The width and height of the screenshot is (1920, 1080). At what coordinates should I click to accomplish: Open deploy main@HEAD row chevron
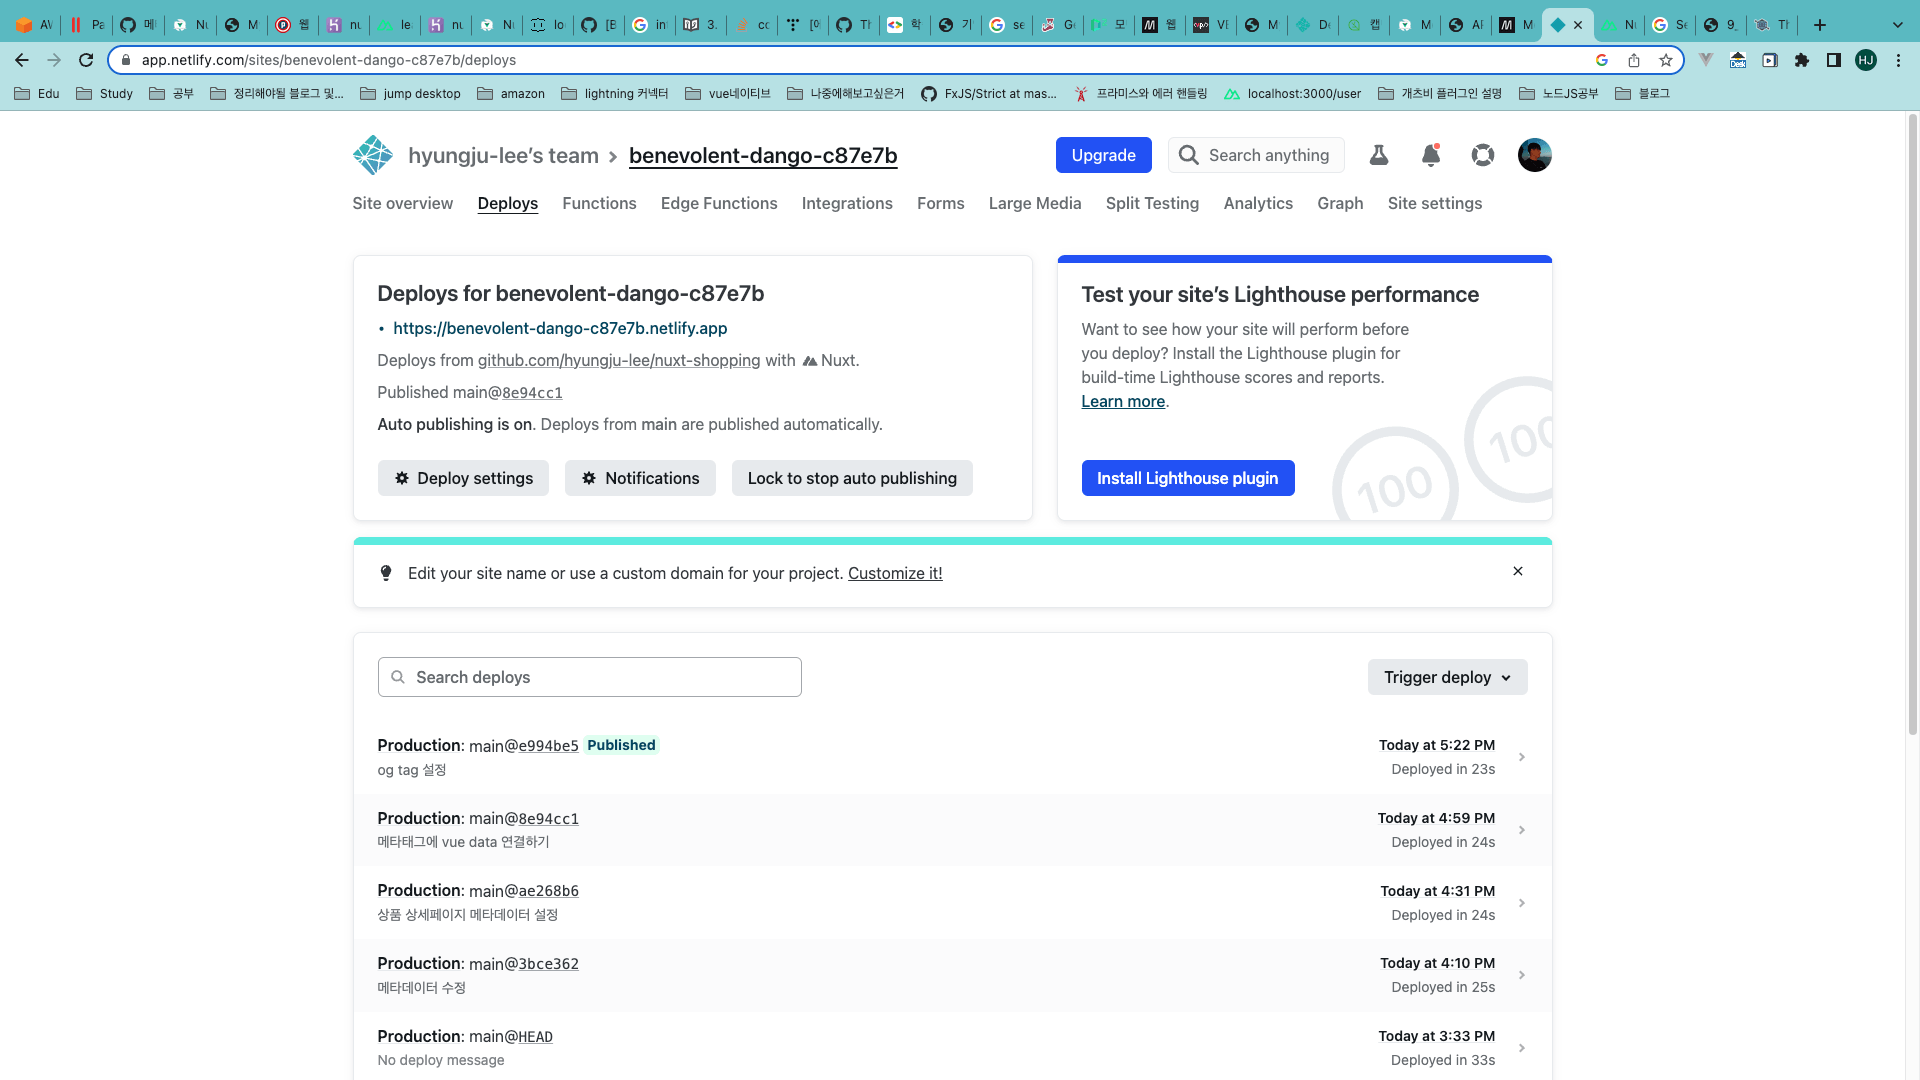[1522, 1048]
